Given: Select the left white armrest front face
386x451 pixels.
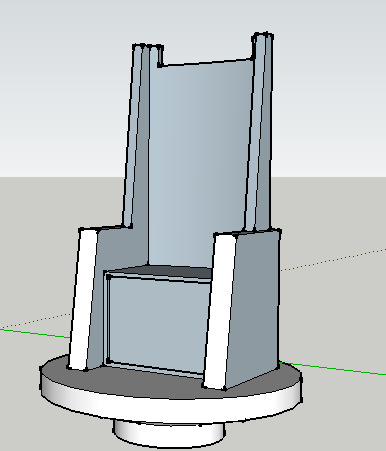Looking at the screenshot, I should tap(83, 299).
